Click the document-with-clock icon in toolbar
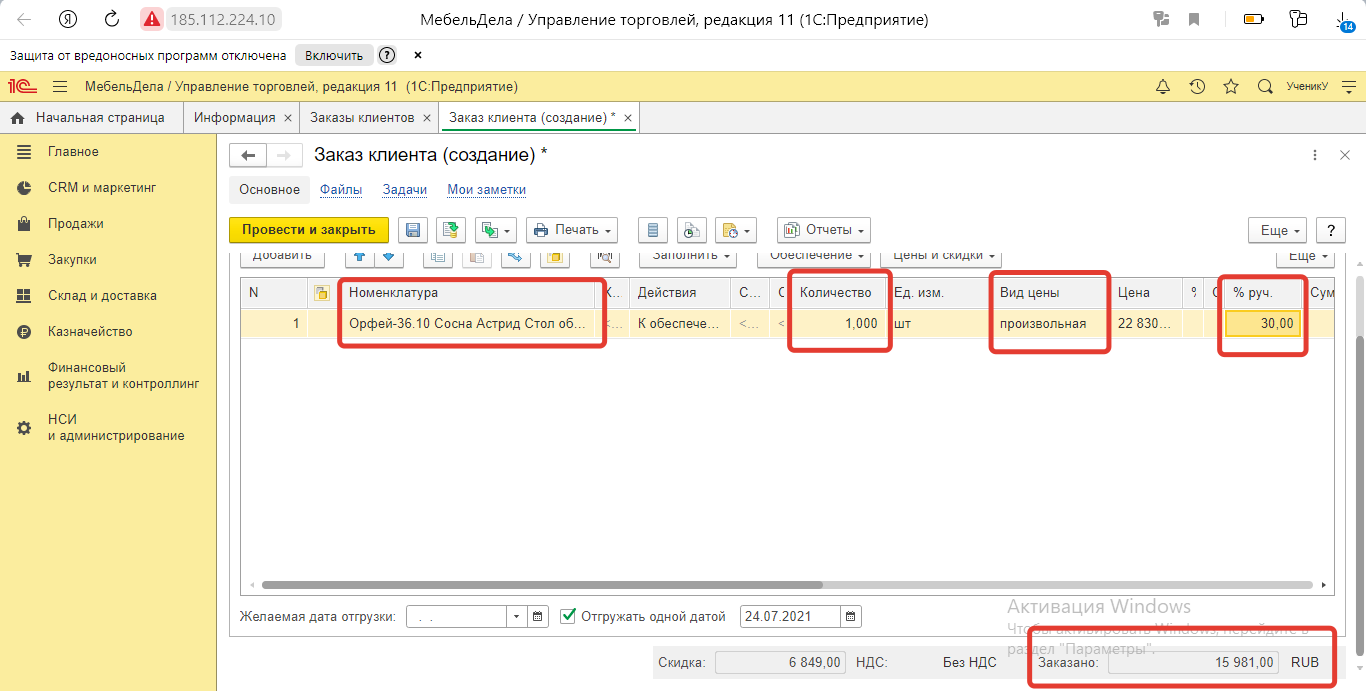The height and width of the screenshot is (691, 1366). pos(691,230)
